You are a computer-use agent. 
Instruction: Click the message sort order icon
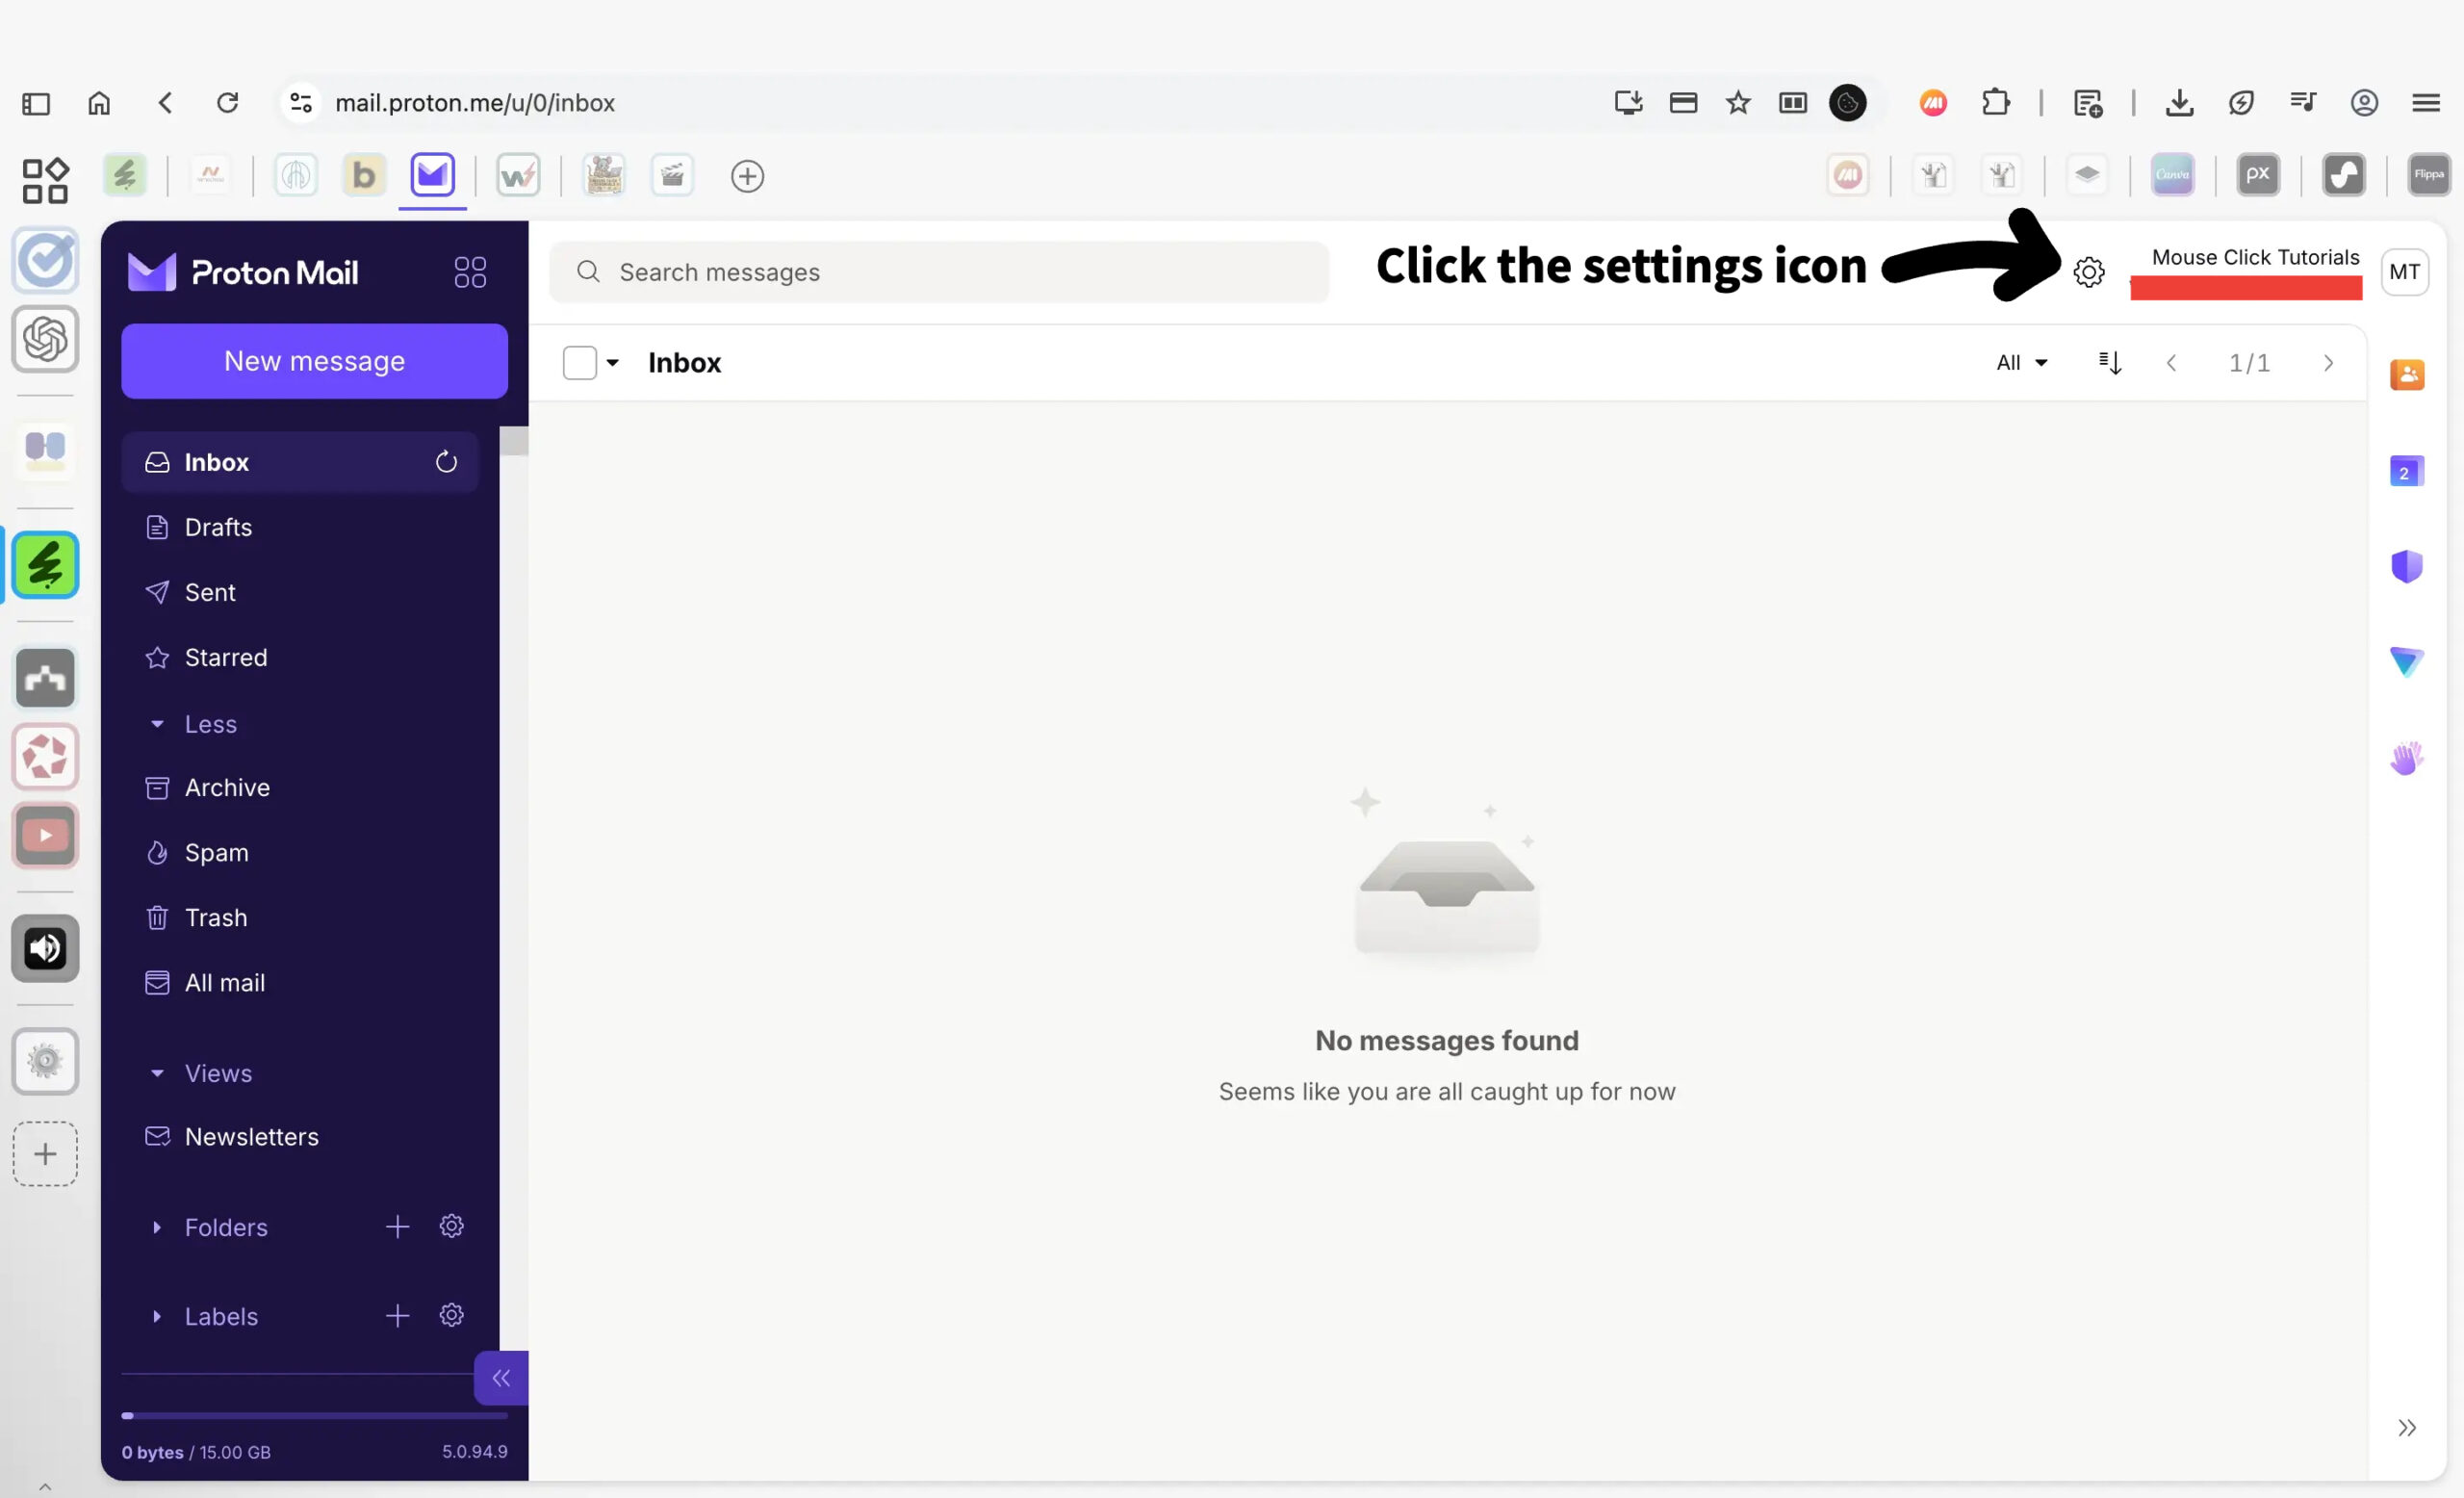pyautogui.click(x=2109, y=363)
